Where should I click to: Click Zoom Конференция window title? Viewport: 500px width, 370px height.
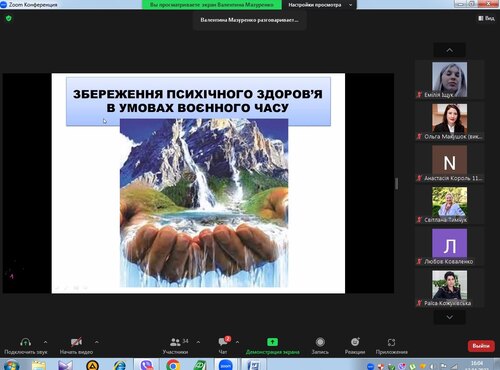[x=33, y=5]
